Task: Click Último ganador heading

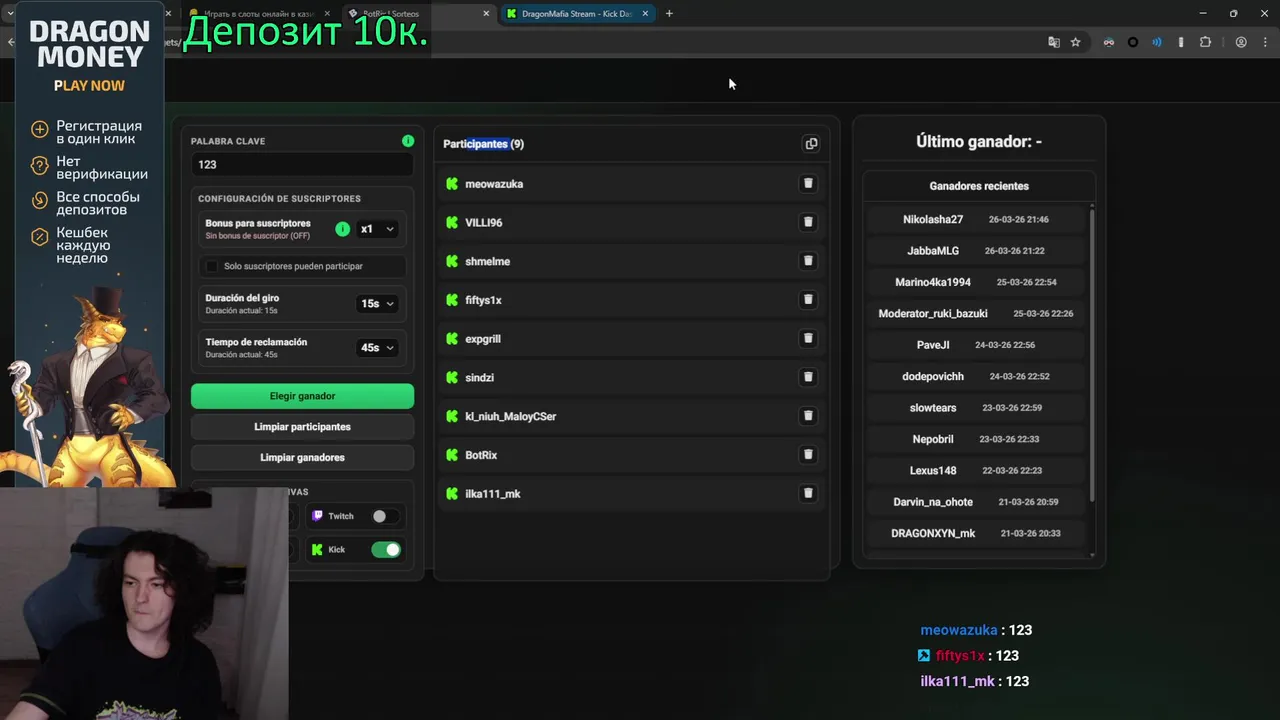Action: [979, 142]
